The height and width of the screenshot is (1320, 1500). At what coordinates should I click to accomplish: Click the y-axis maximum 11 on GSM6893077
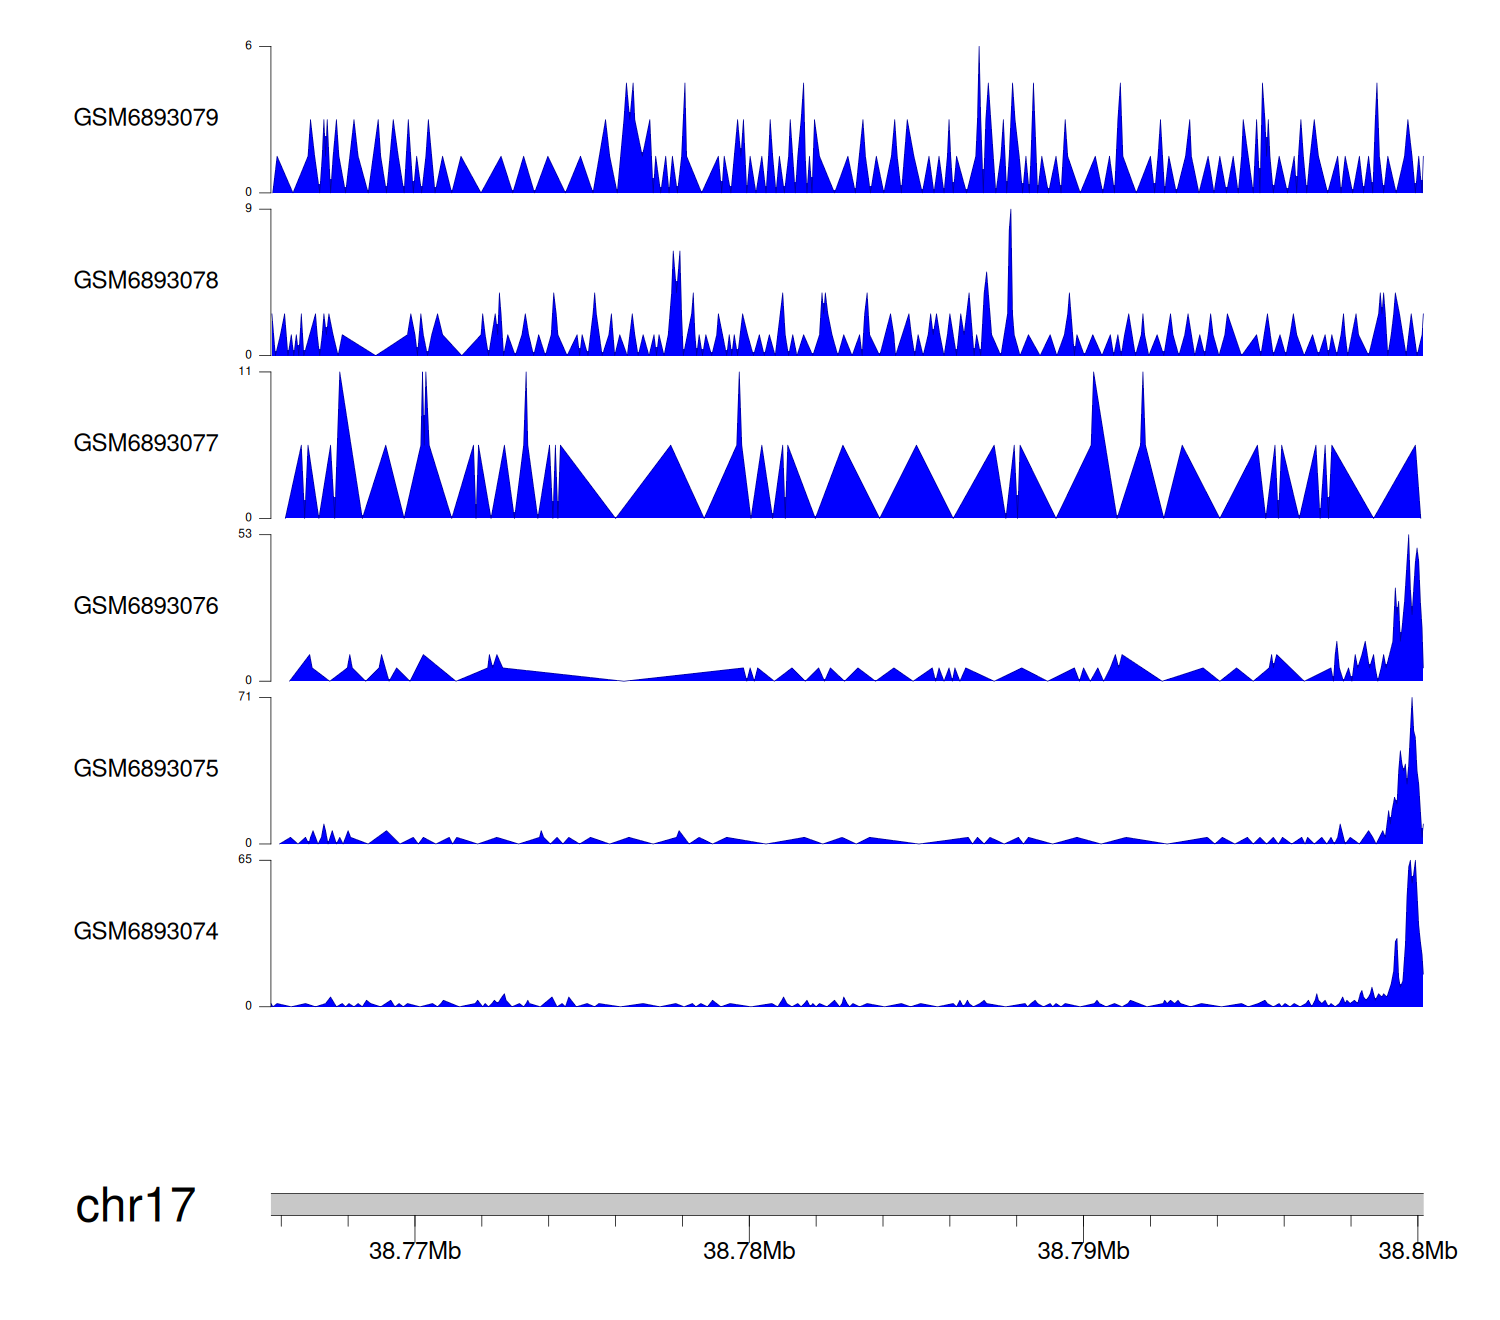click(245, 372)
